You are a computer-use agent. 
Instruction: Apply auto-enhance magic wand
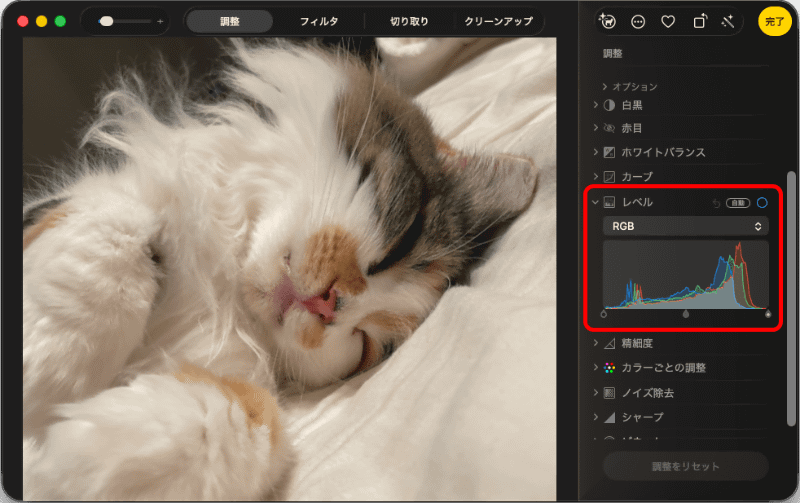pos(728,21)
